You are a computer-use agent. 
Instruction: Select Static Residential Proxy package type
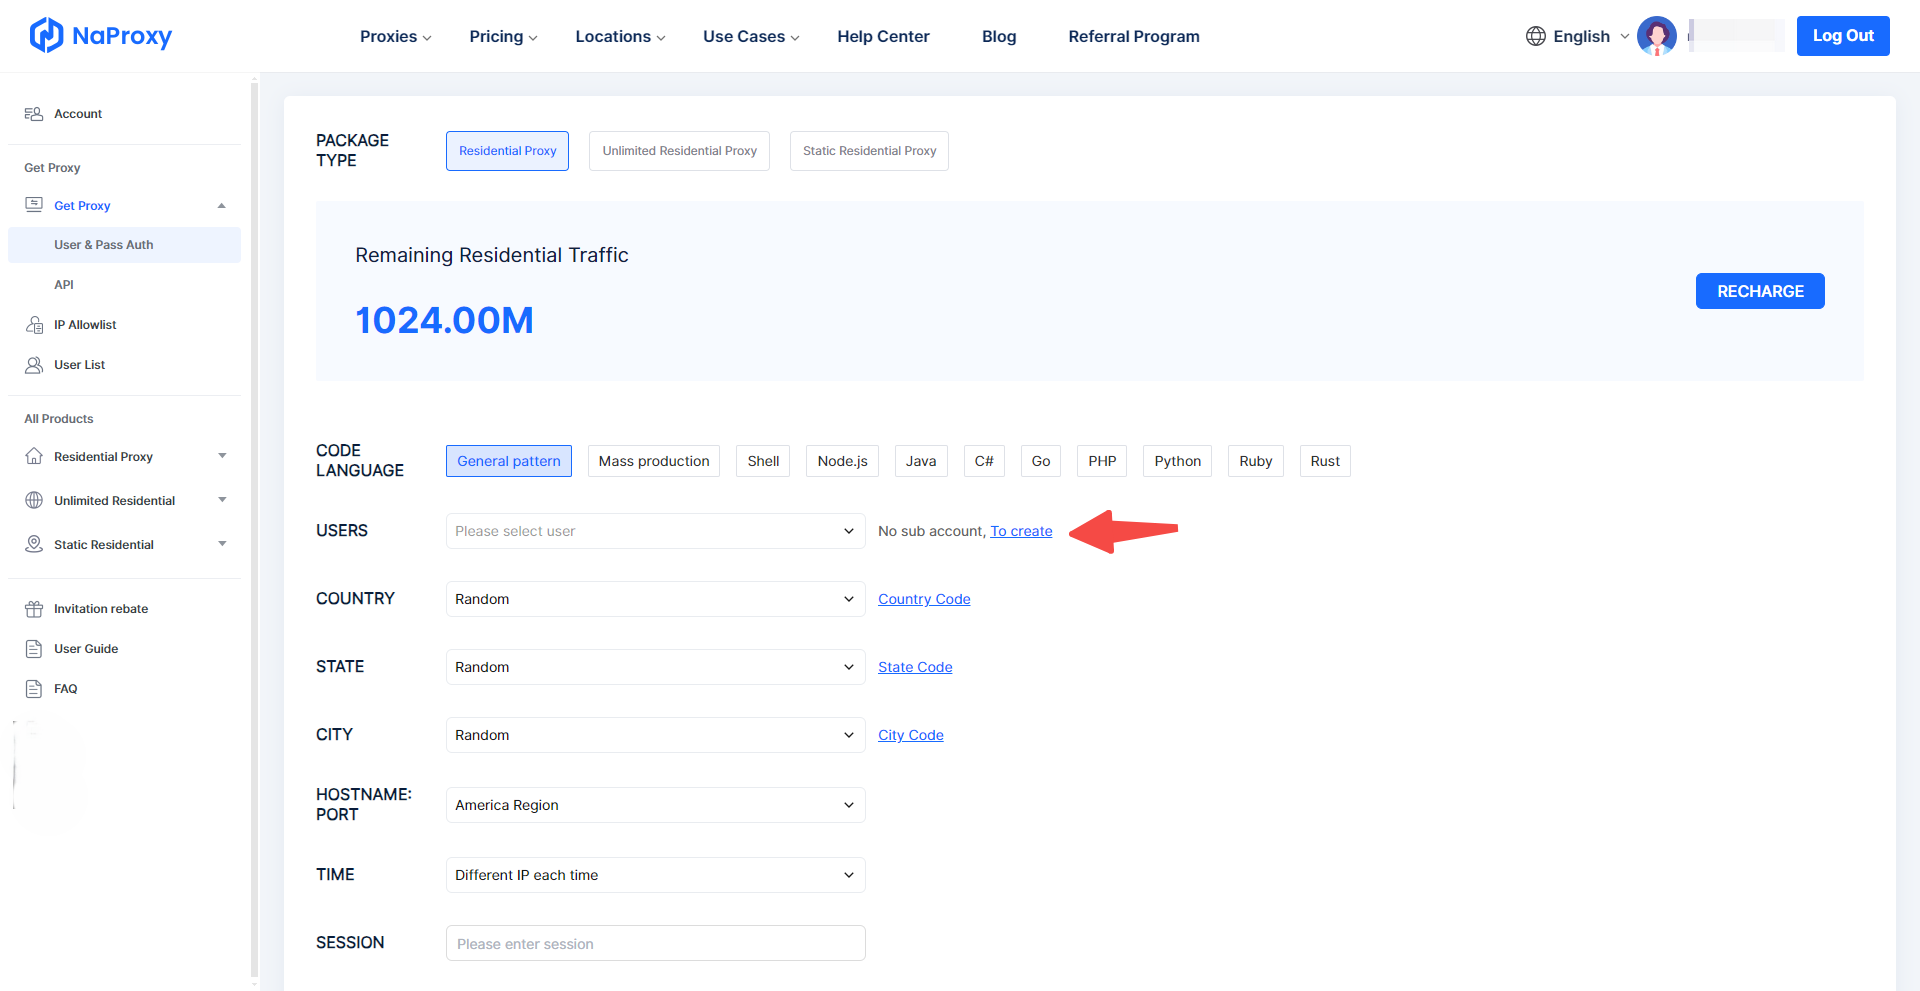coord(869,151)
